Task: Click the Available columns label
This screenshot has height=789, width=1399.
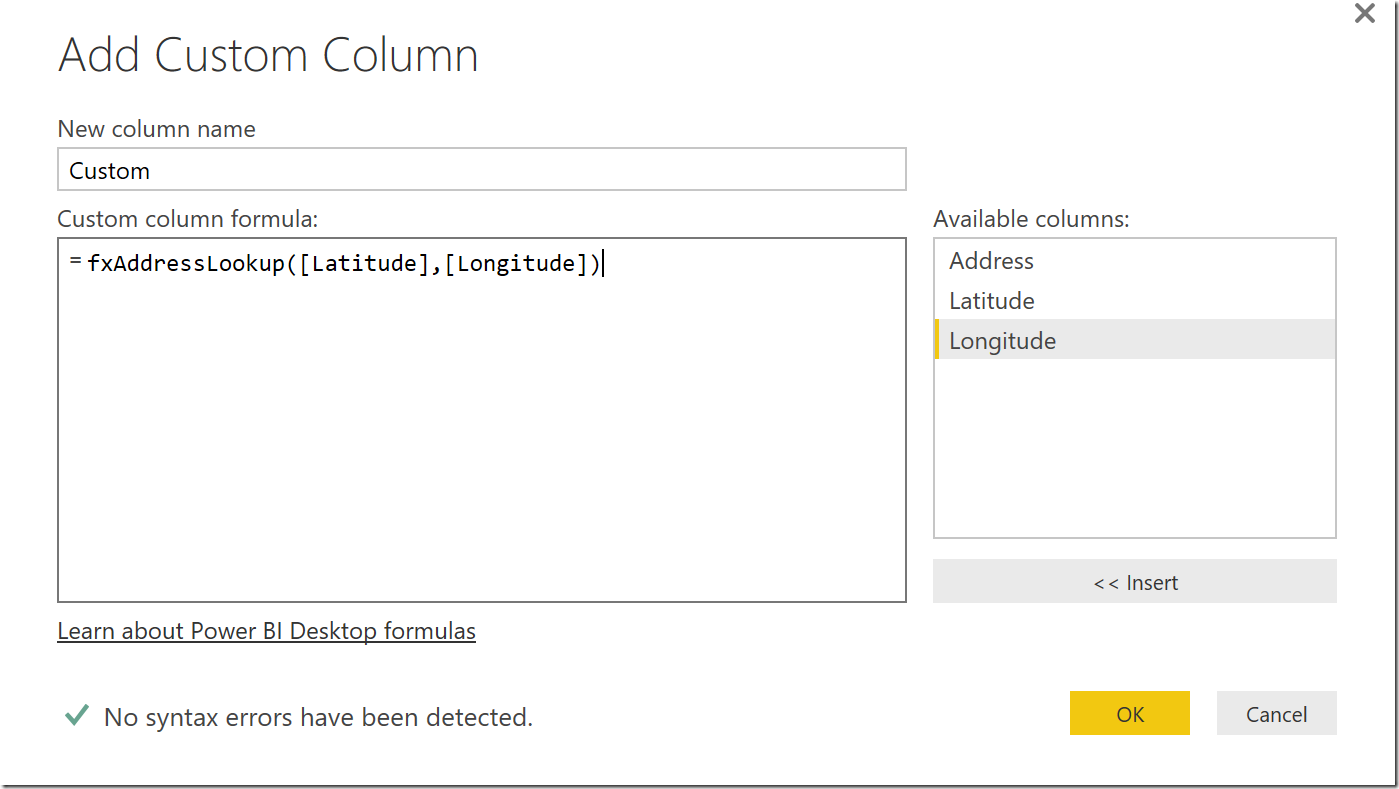Action: coord(1031,219)
